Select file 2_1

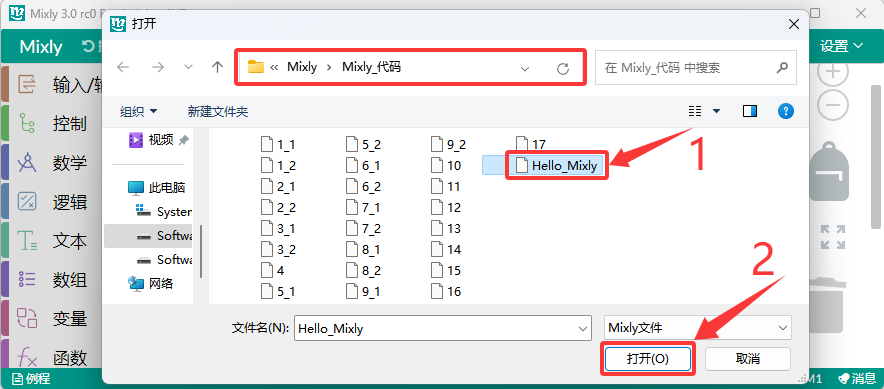(278, 187)
